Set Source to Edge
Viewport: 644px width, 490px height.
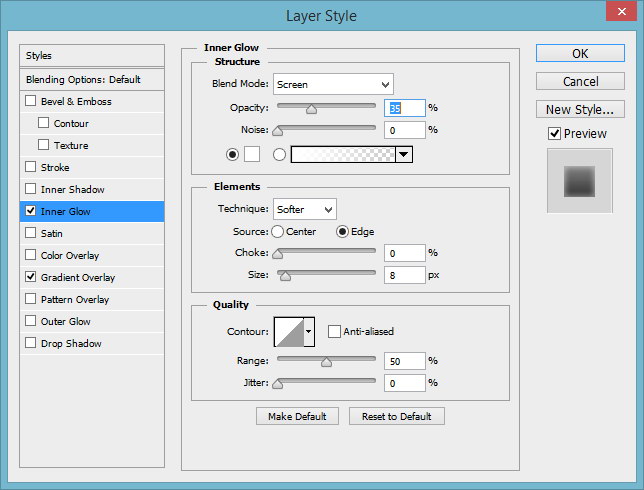pos(342,232)
